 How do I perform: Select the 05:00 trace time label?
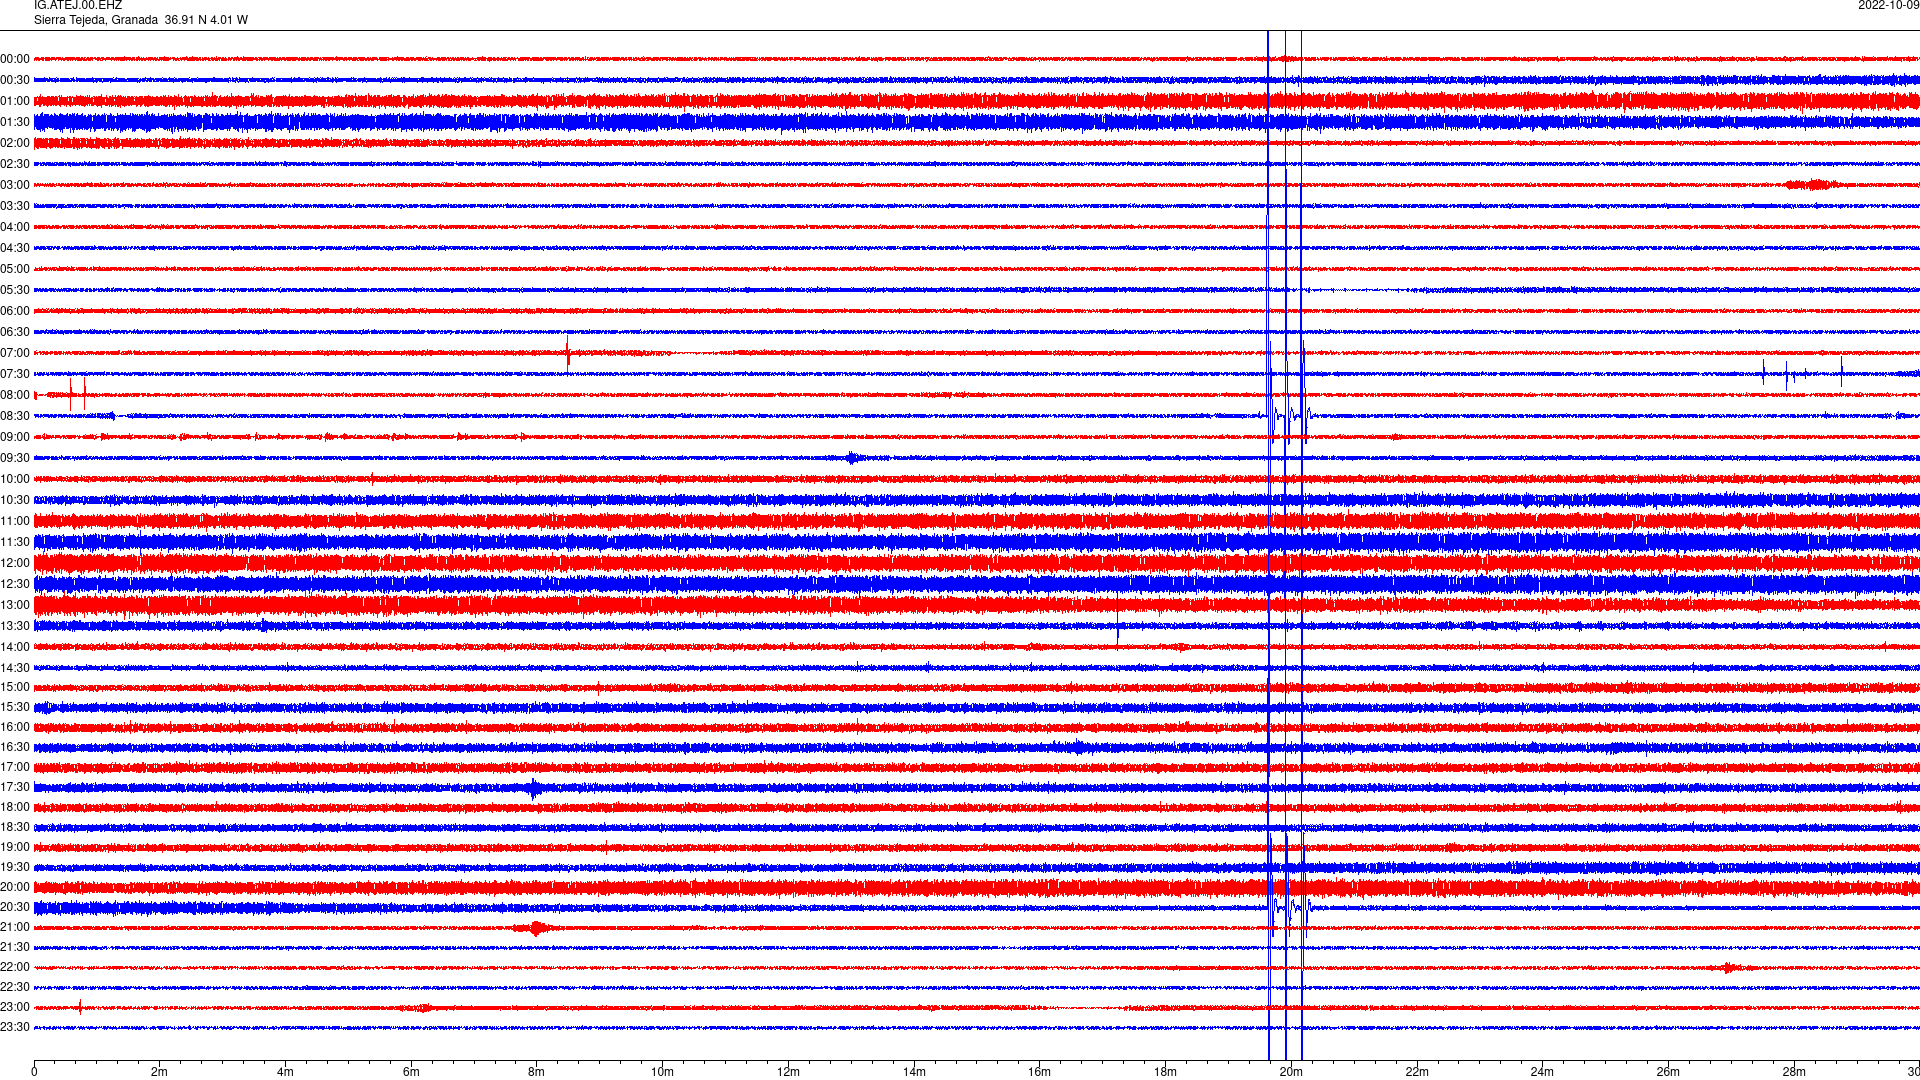[15, 269]
